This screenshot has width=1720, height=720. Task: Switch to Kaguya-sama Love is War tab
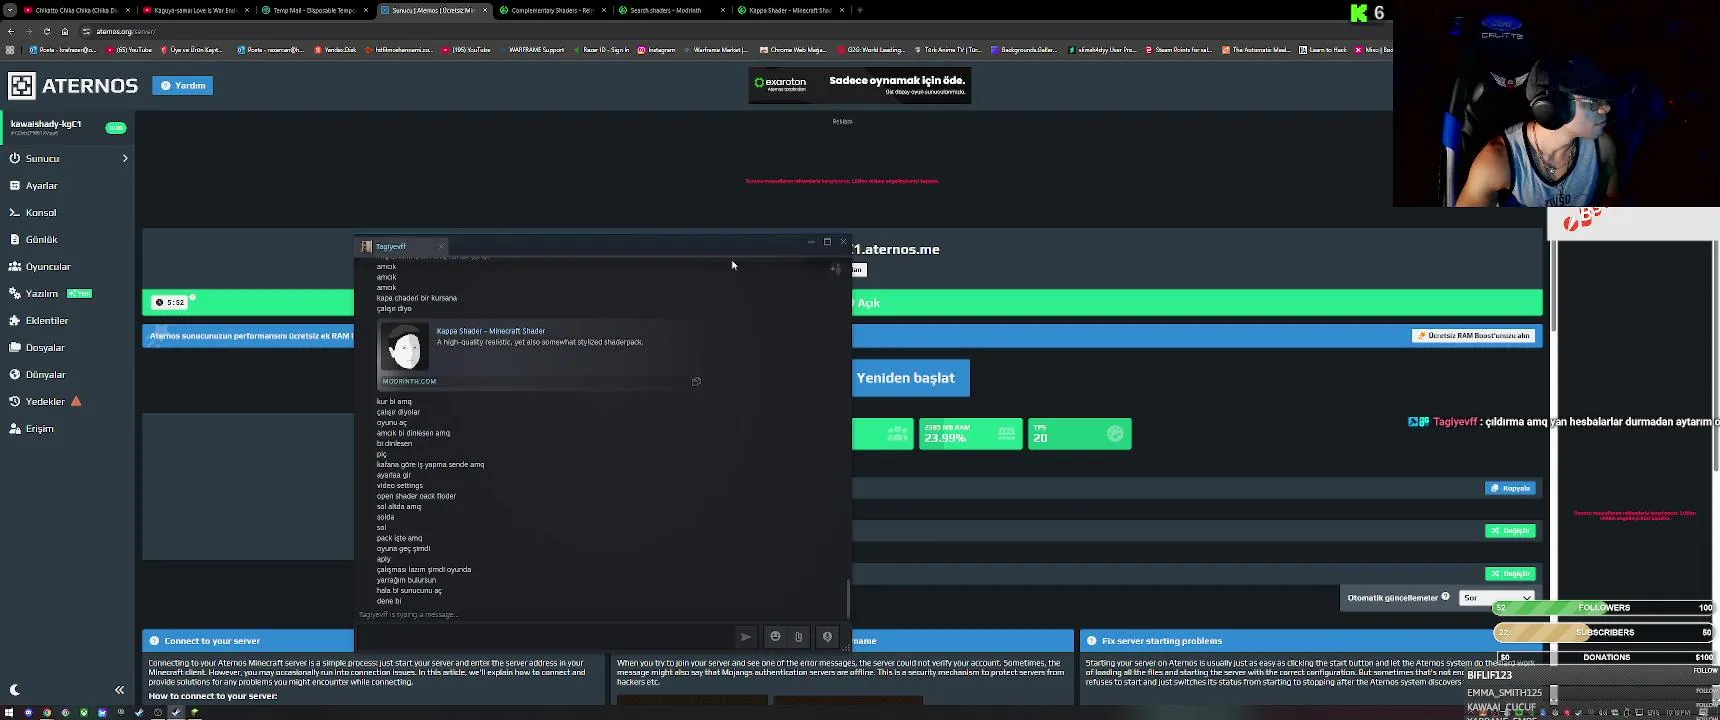[x=194, y=10]
